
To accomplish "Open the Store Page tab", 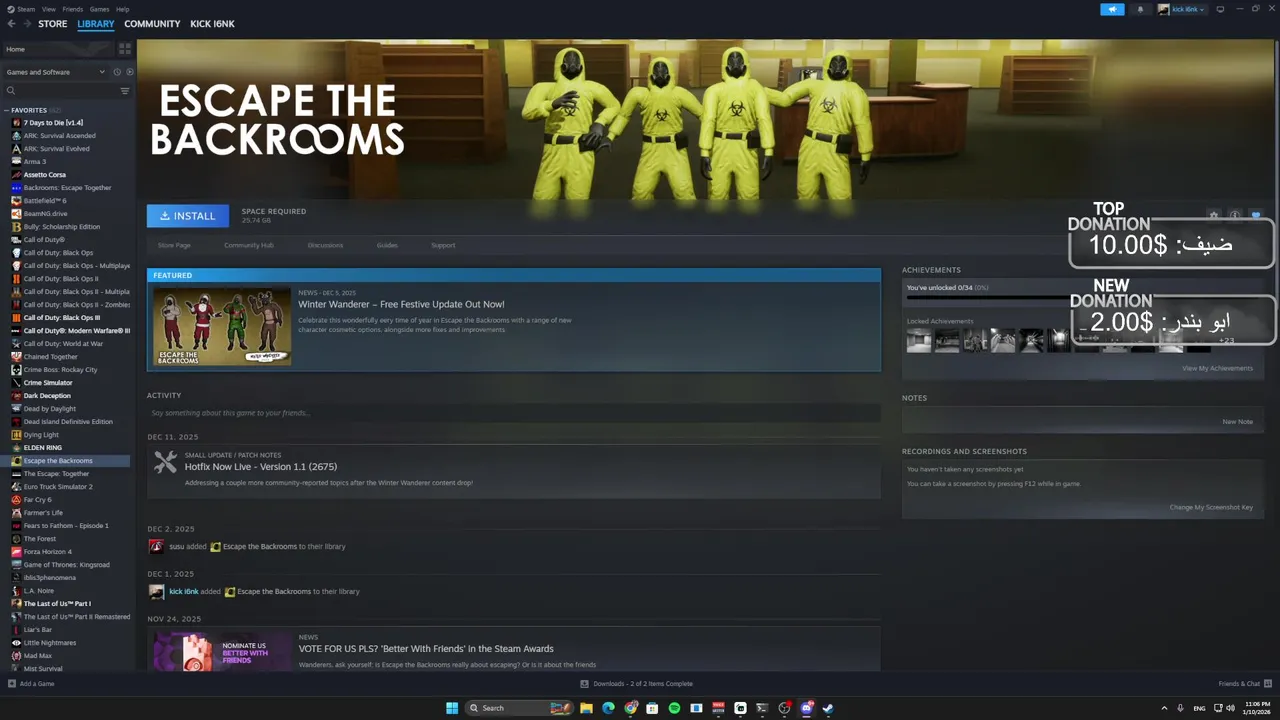I will 174,245.
